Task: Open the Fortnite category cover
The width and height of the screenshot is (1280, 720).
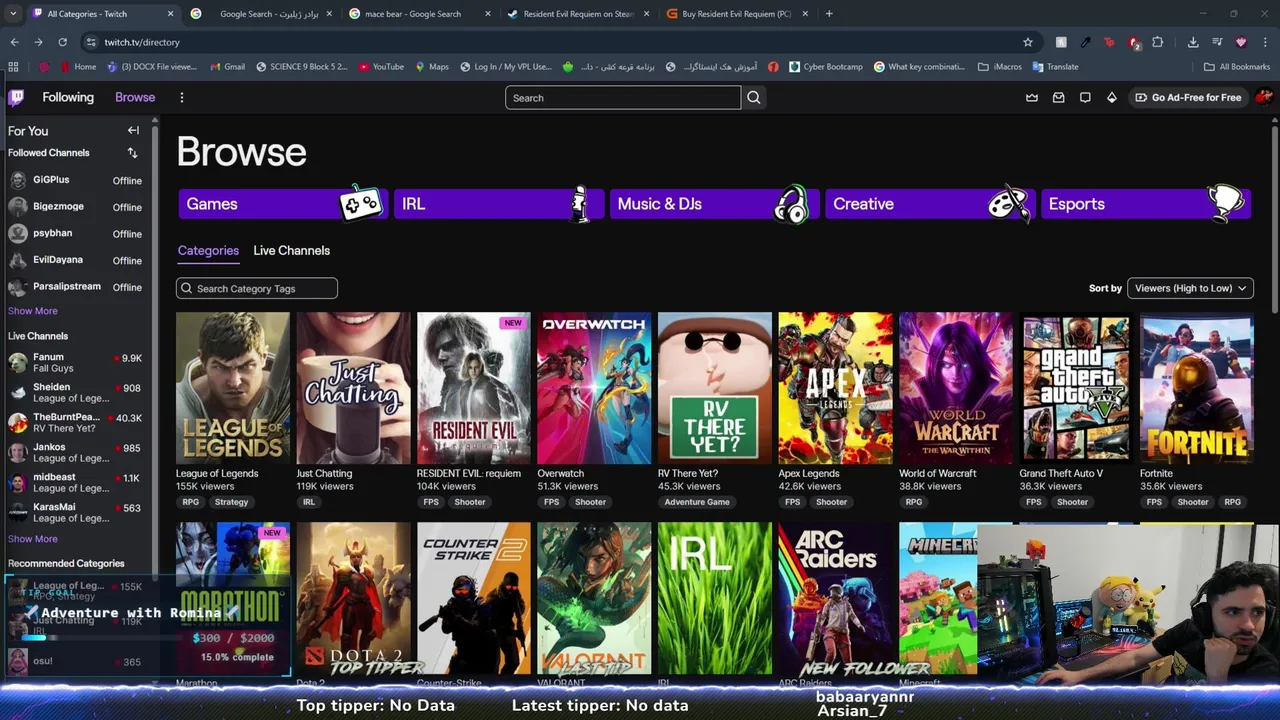Action: pos(1197,388)
